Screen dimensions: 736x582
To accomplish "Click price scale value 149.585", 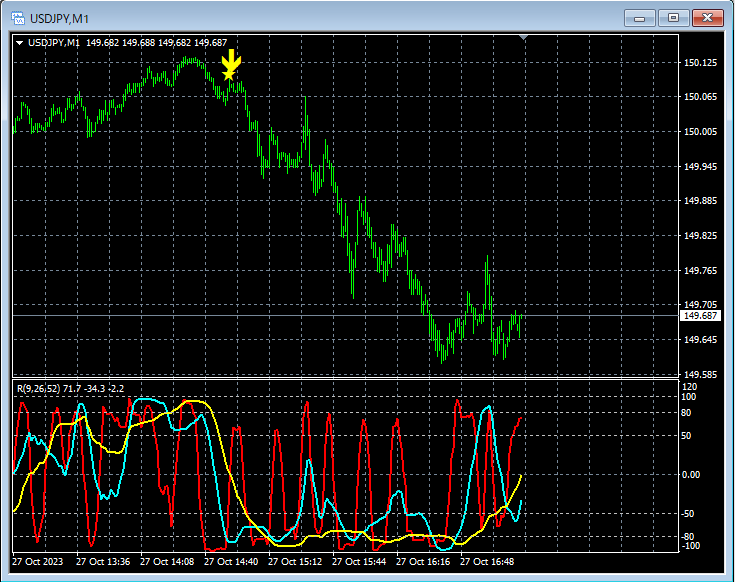I will pyautogui.click(x=700, y=375).
